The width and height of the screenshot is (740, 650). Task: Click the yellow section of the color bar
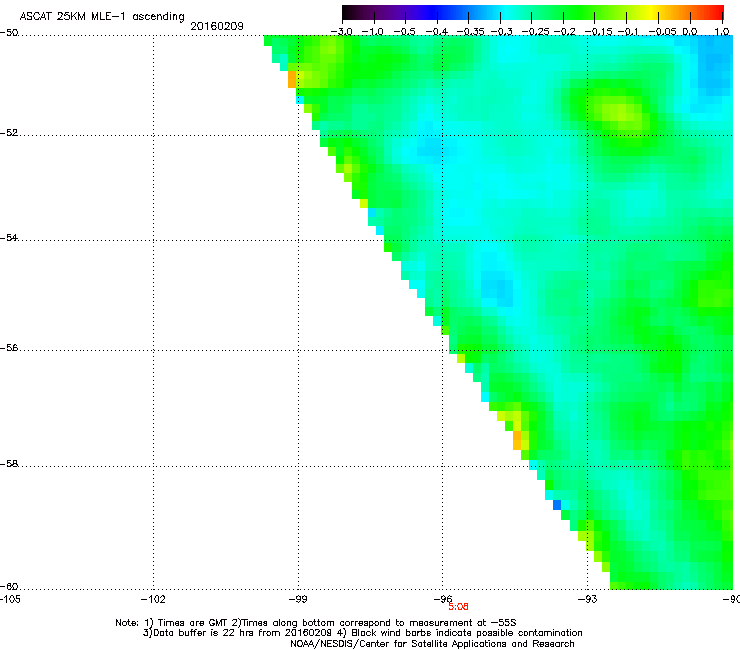pyautogui.click(x=654, y=13)
